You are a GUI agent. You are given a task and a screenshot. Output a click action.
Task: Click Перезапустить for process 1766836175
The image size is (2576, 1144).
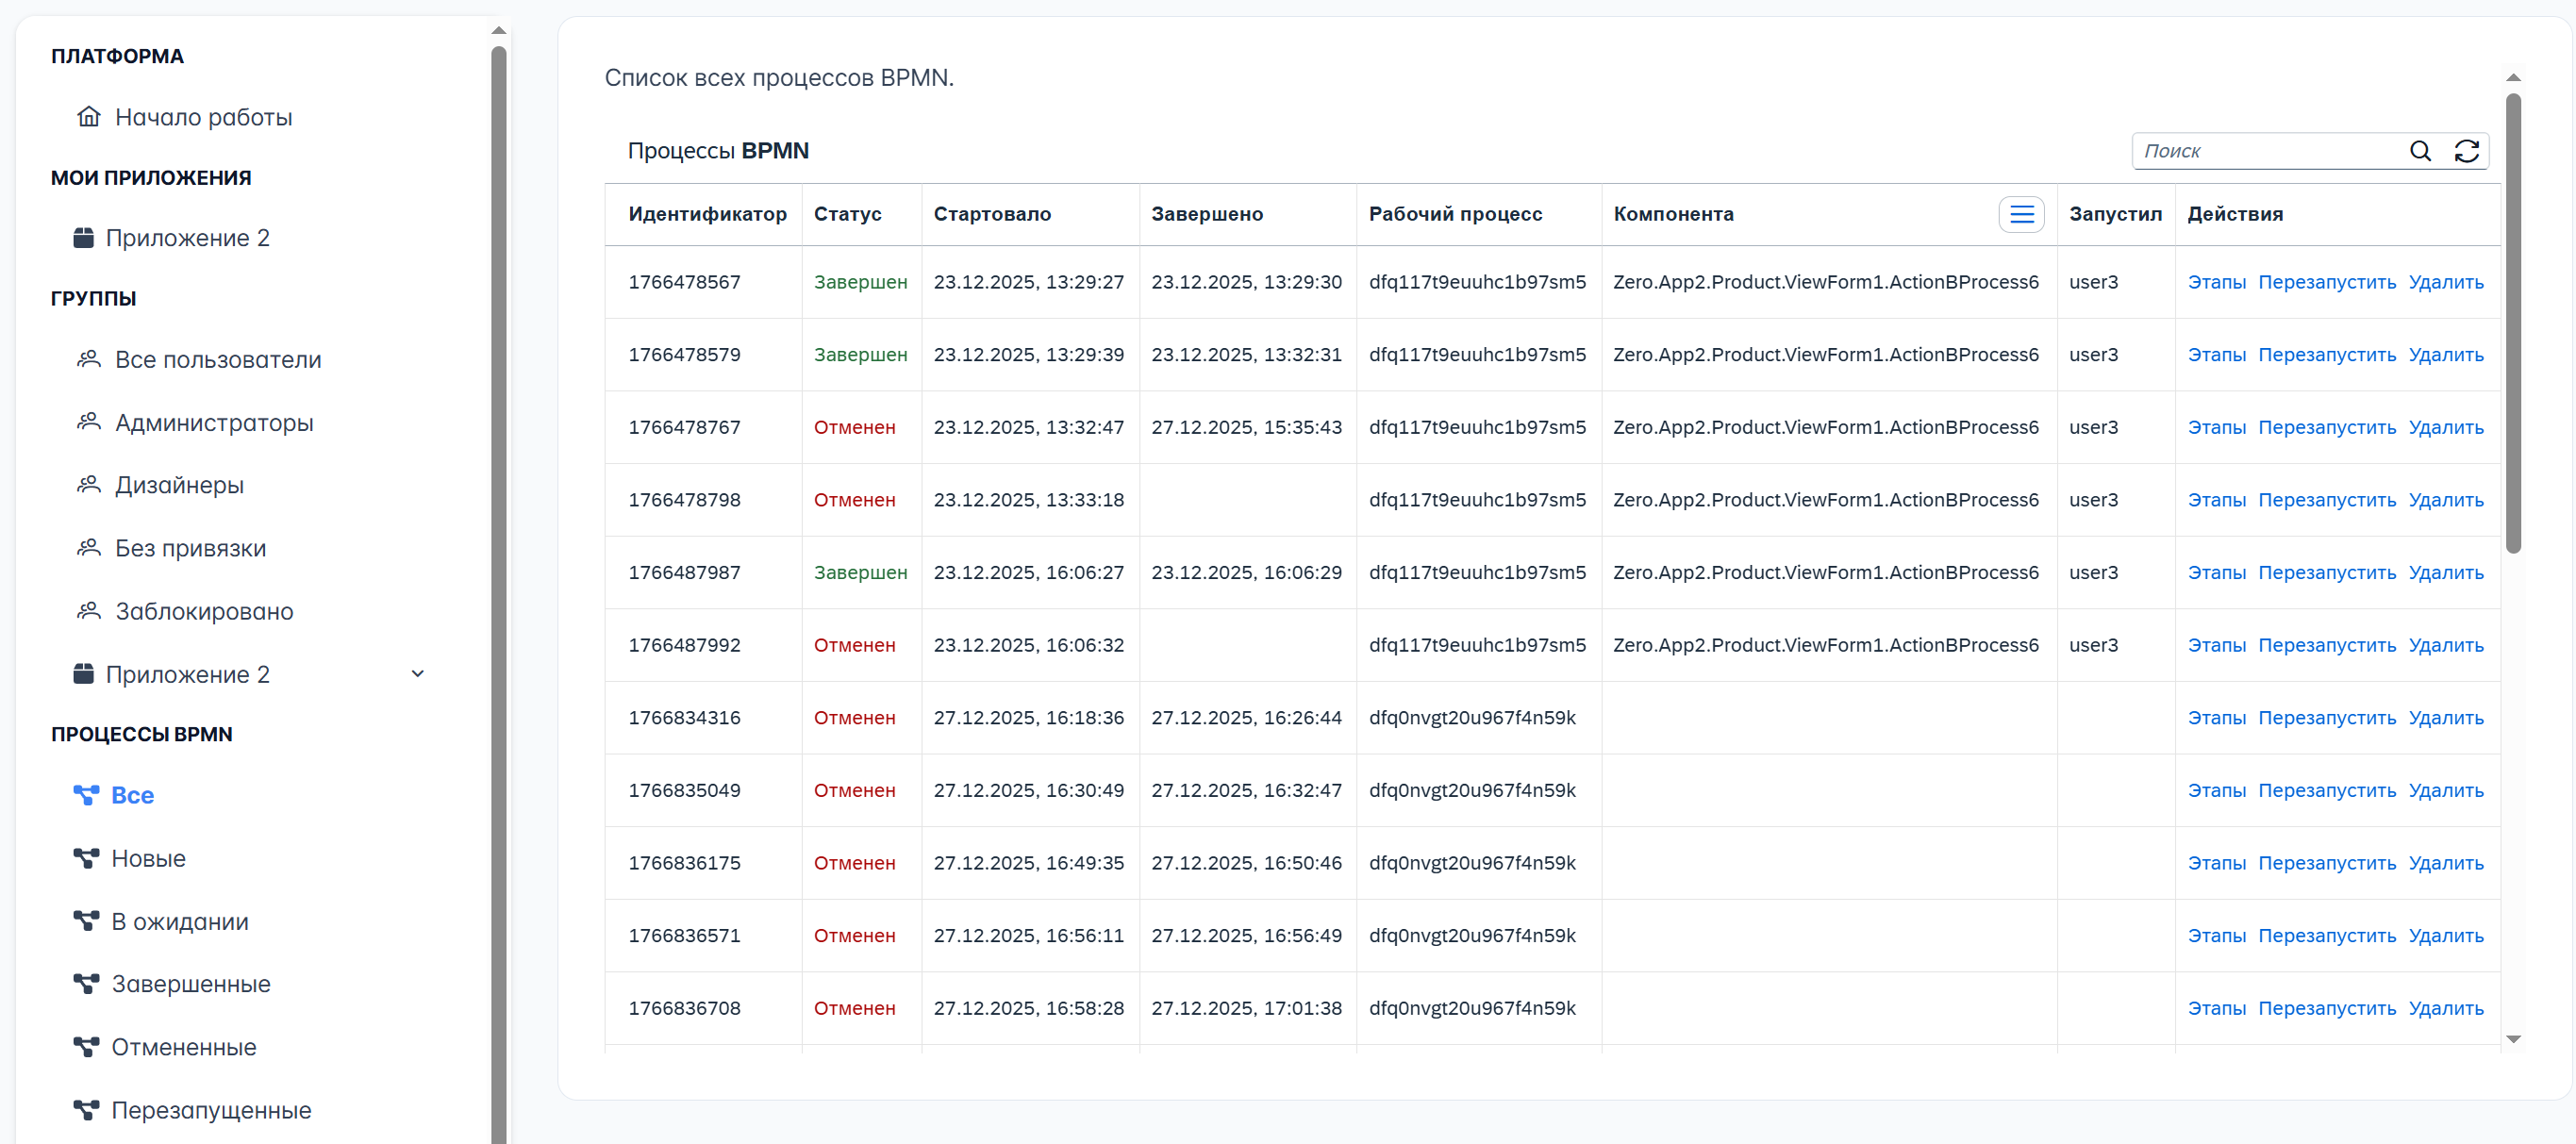[2326, 863]
